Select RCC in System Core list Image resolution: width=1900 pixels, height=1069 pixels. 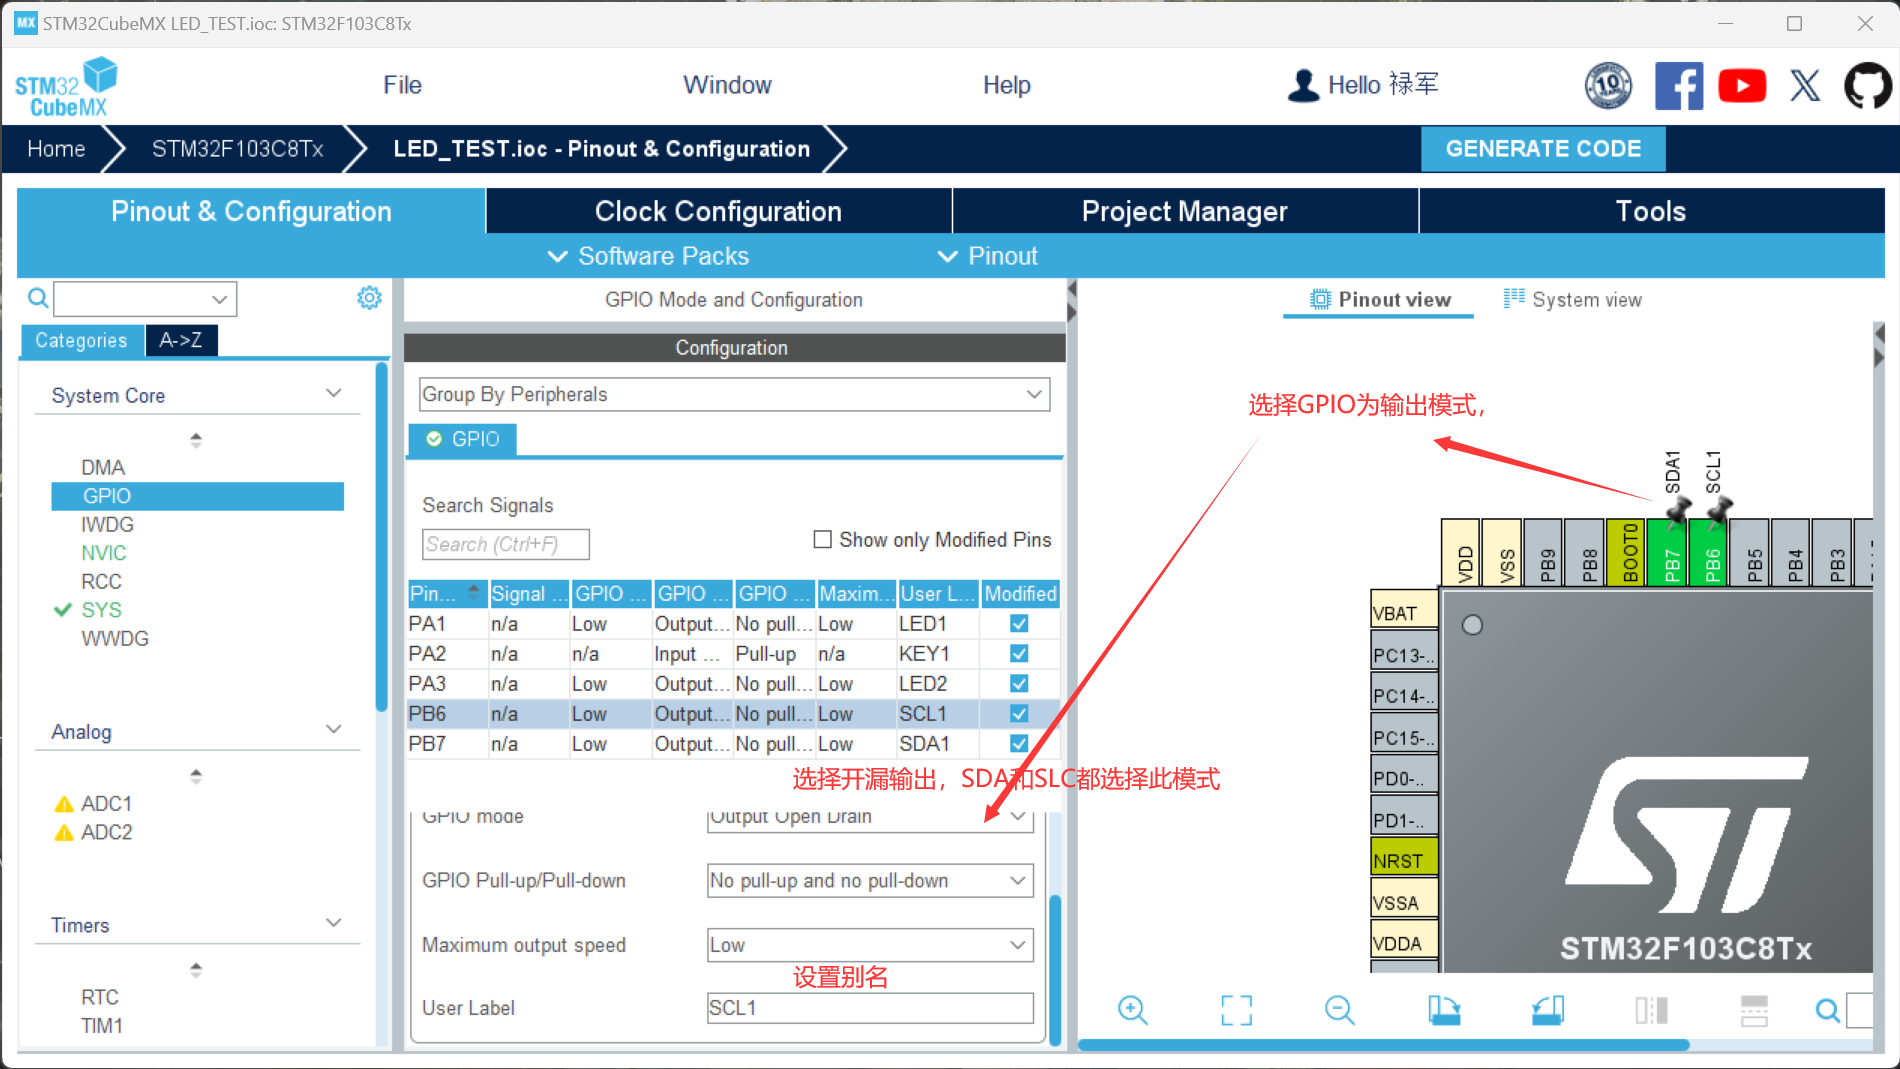101,581
